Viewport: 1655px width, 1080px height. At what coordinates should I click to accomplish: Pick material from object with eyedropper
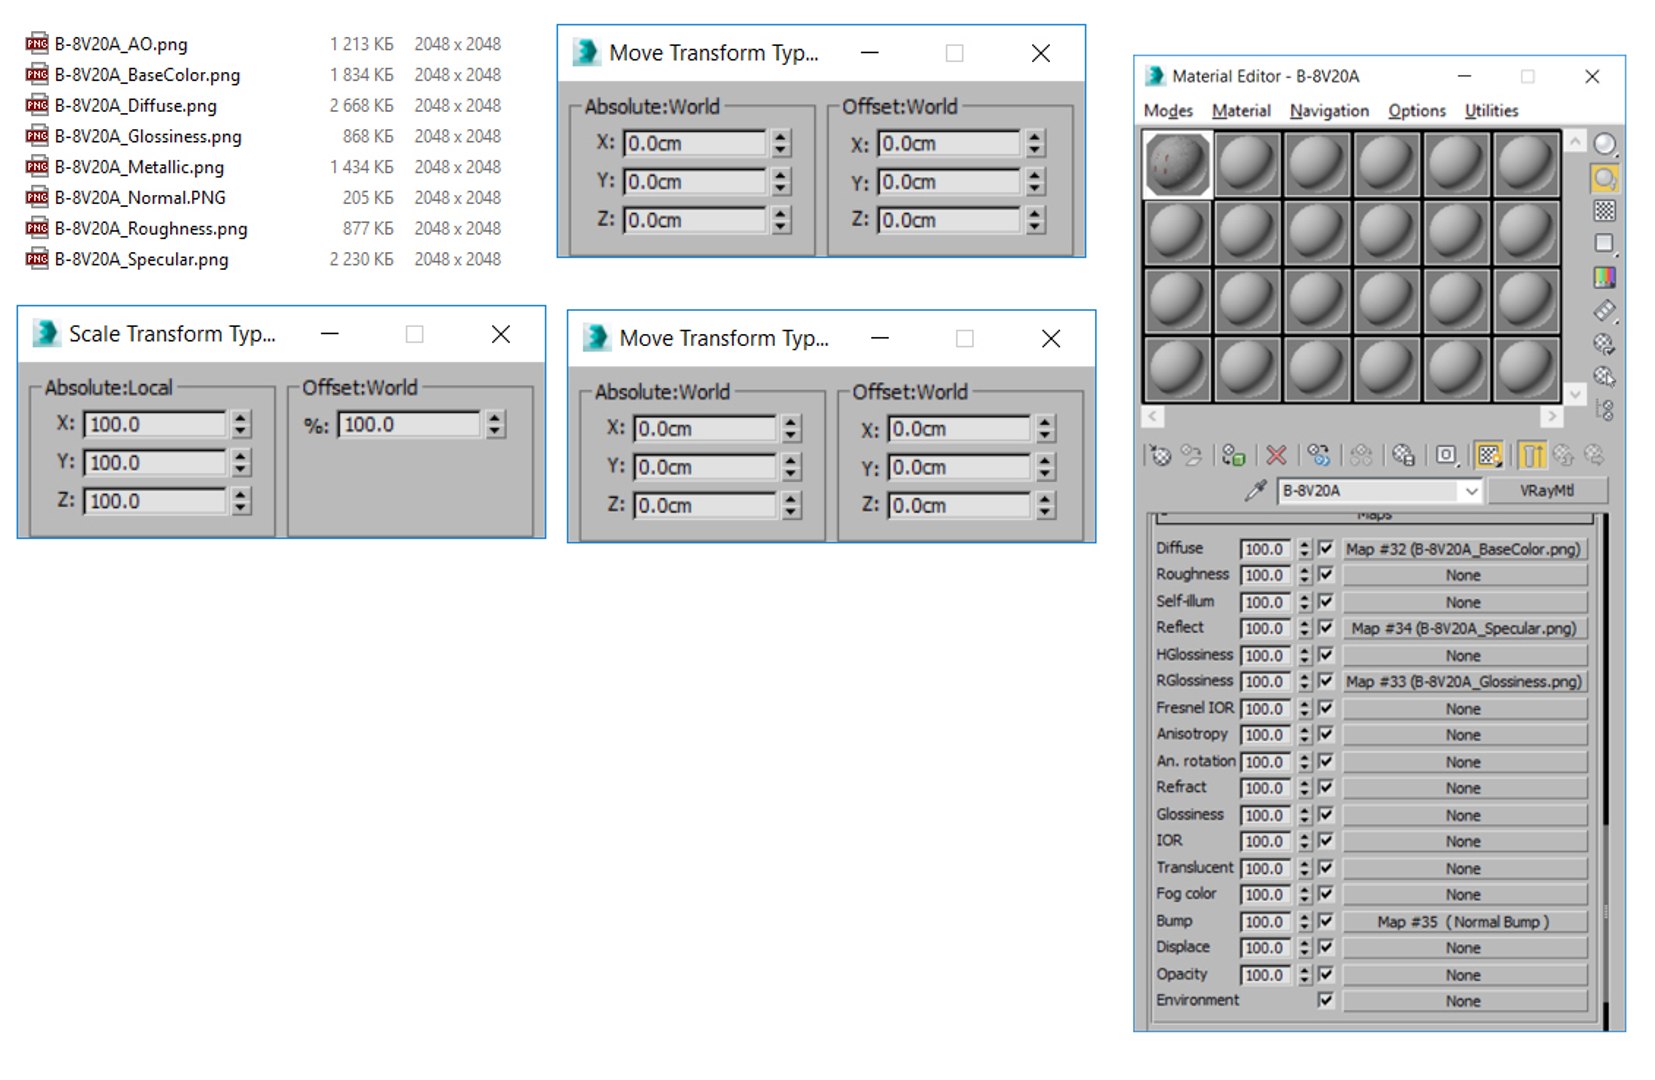[x=1254, y=490]
